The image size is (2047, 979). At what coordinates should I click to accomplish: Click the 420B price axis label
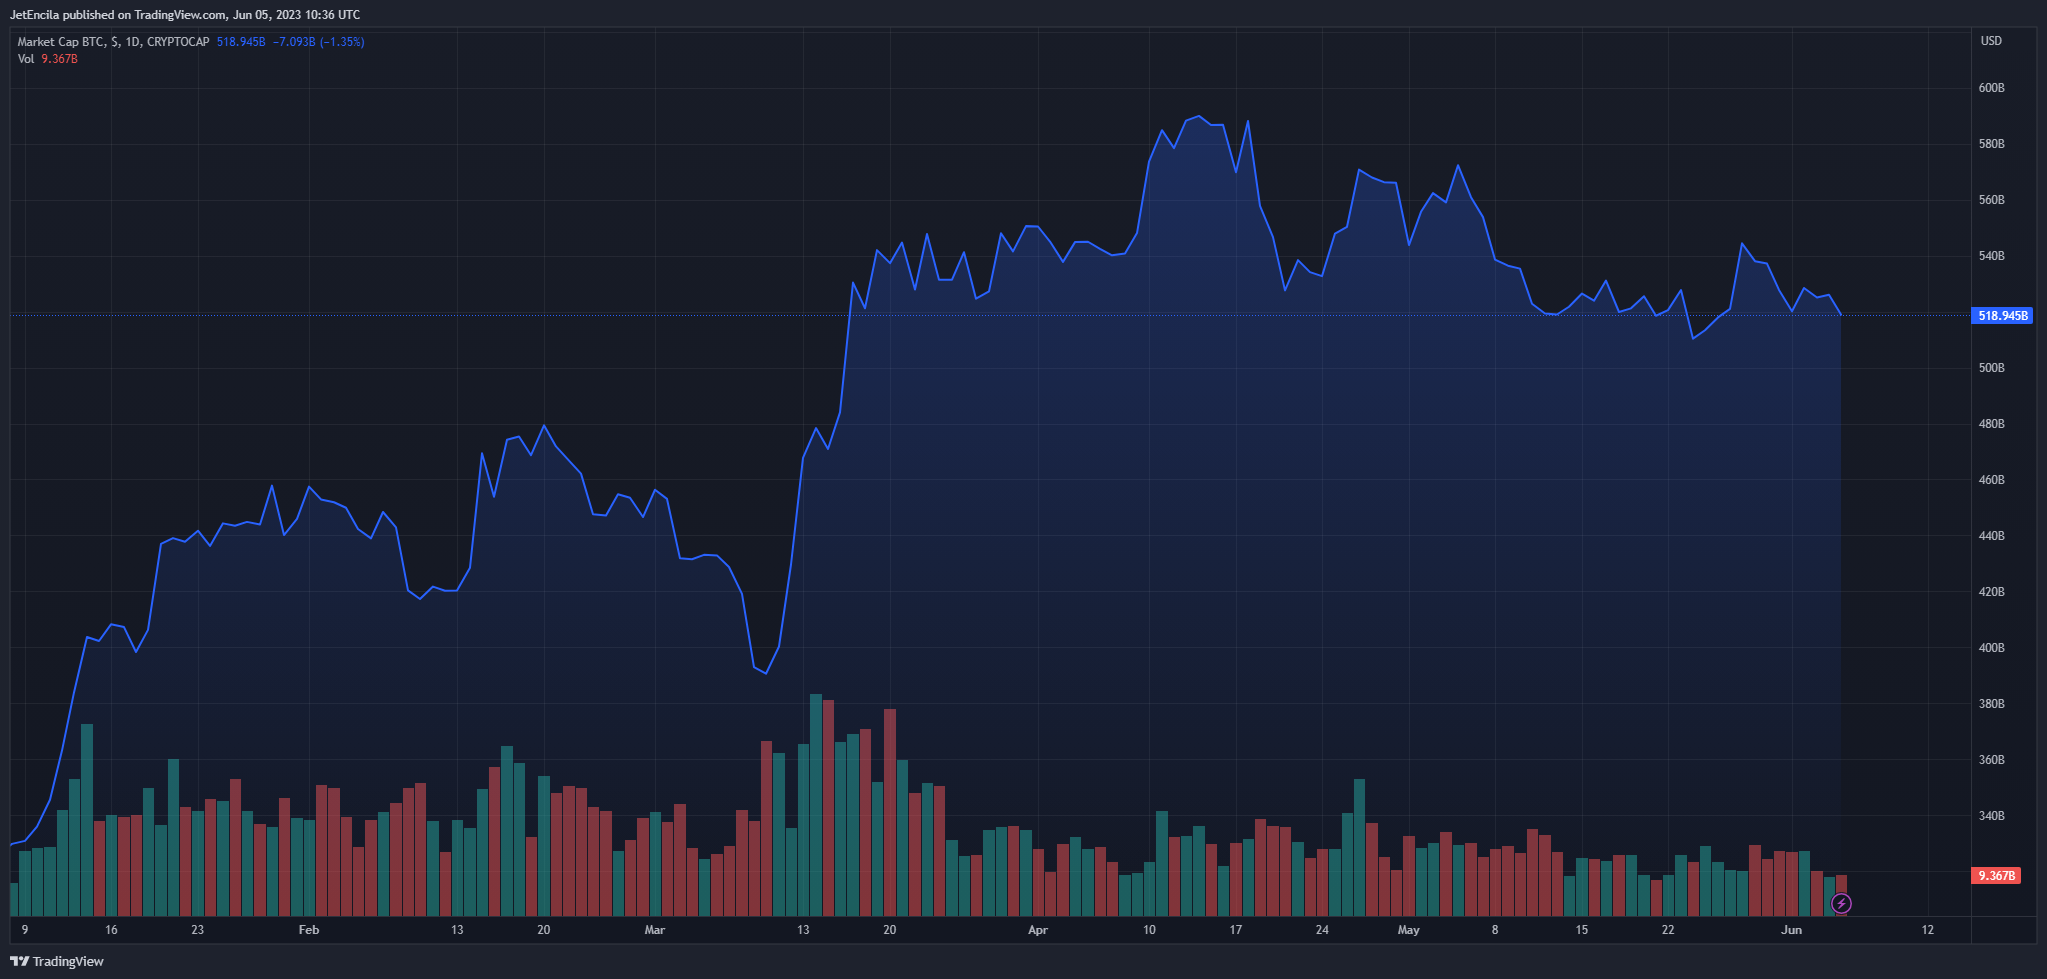(x=1991, y=592)
